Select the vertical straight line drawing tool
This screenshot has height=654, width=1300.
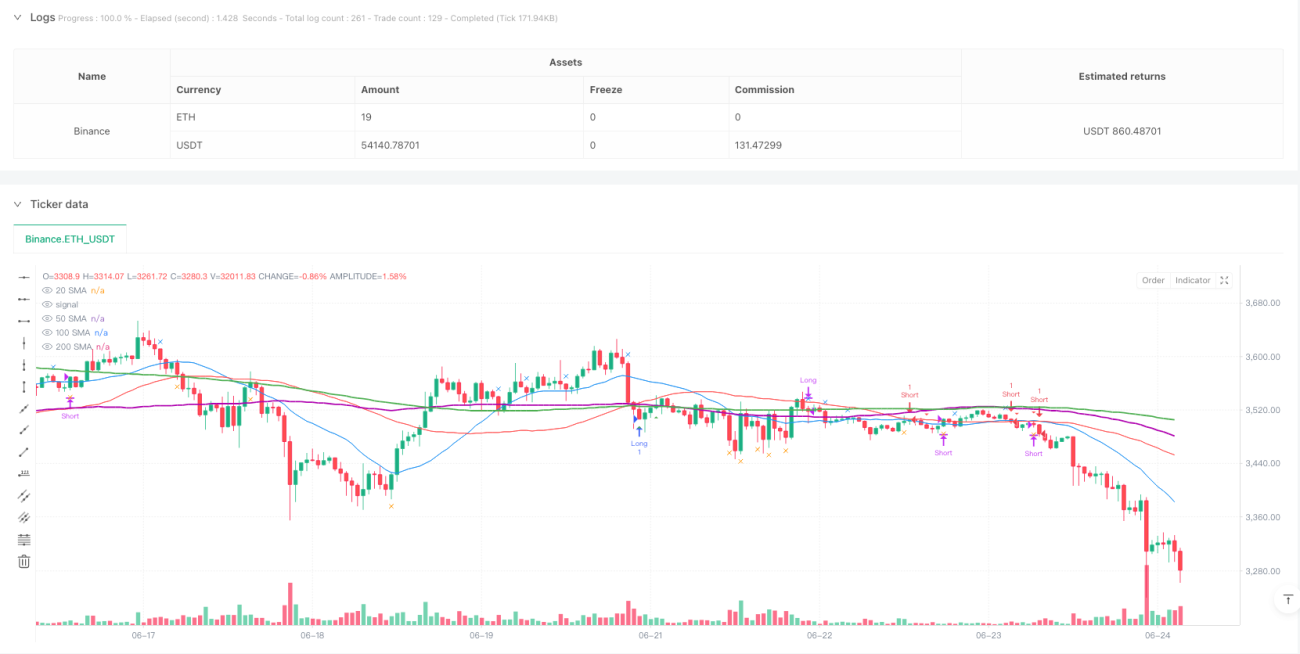(24, 343)
